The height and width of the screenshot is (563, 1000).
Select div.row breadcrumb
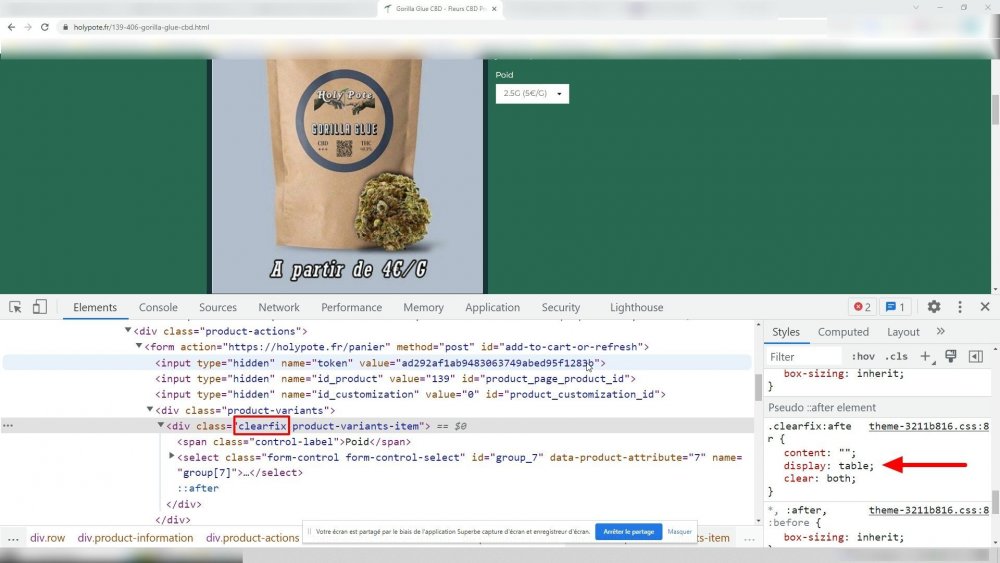pyautogui.click(x=48, y=537)
